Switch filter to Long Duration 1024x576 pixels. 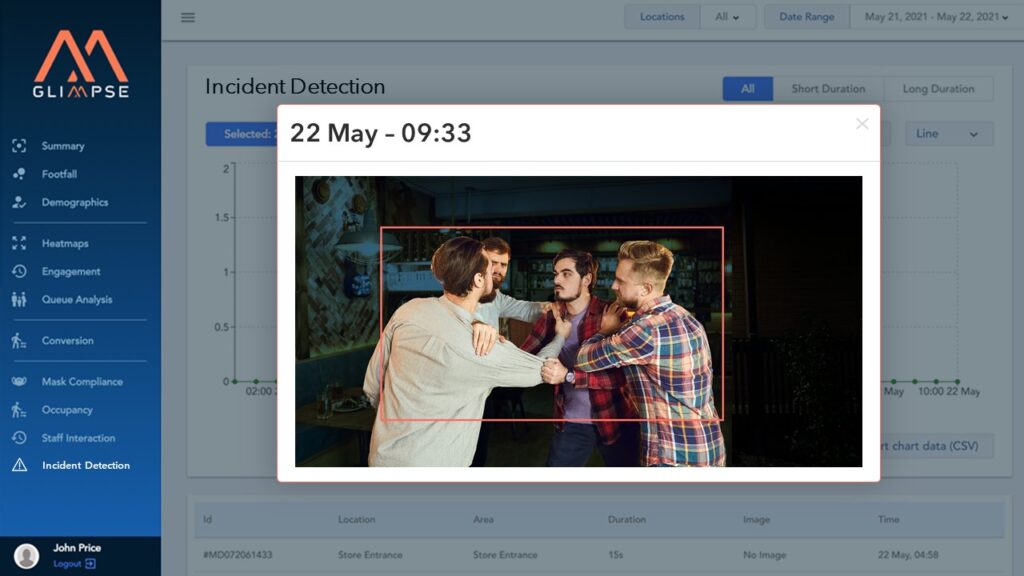coord(938,89)
